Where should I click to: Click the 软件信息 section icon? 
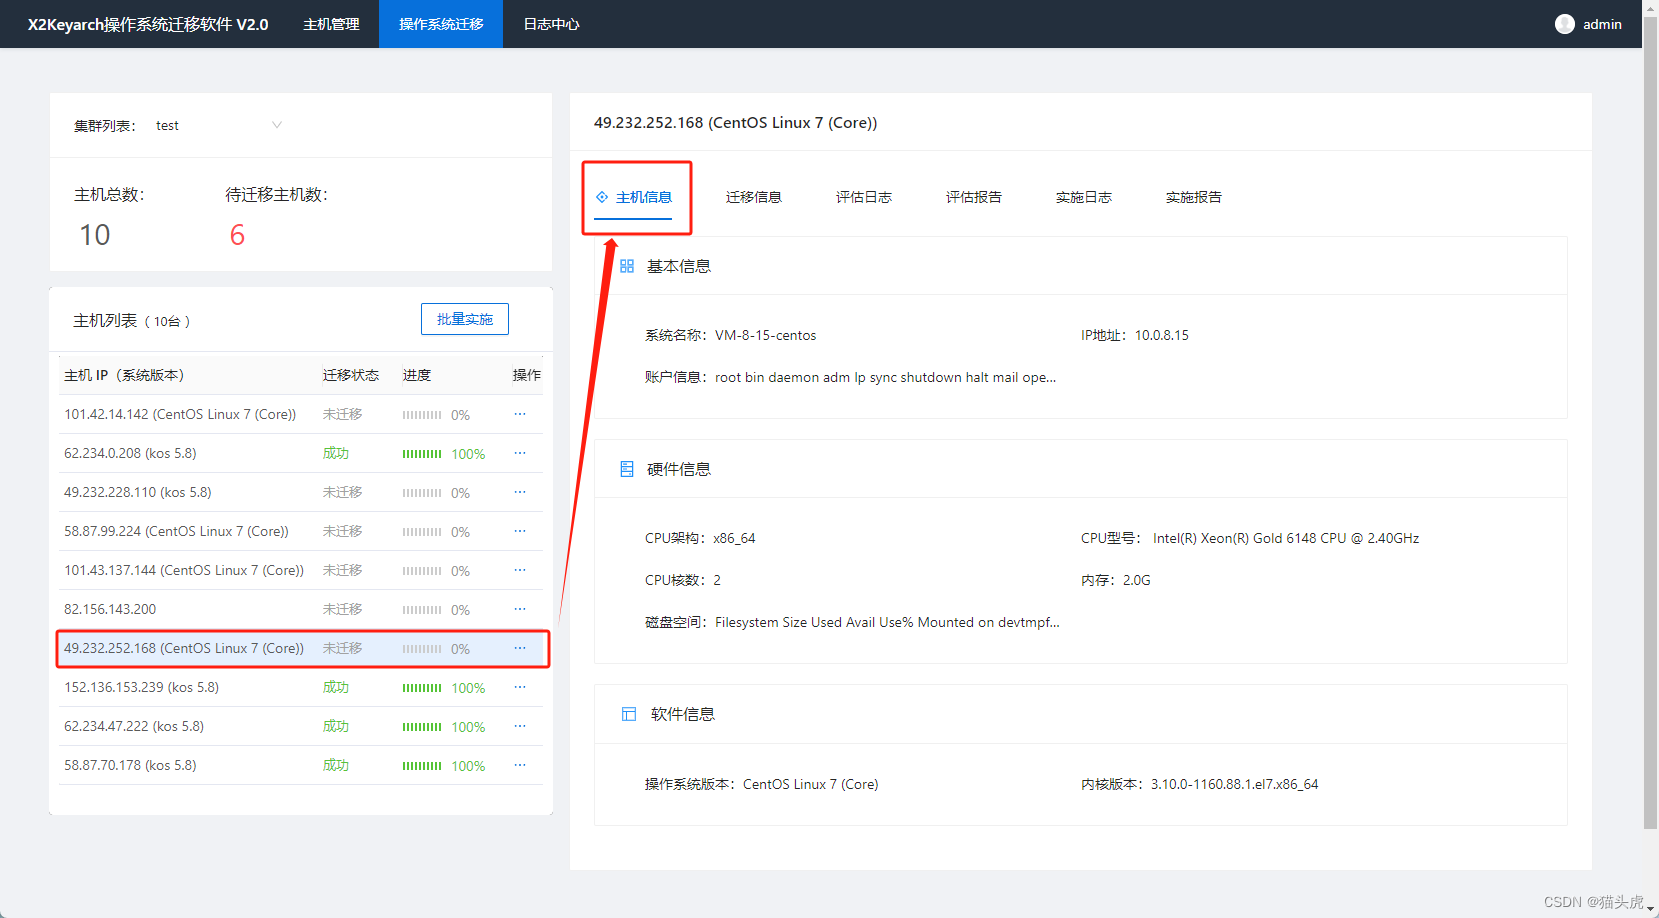click(x=629, y=714)
